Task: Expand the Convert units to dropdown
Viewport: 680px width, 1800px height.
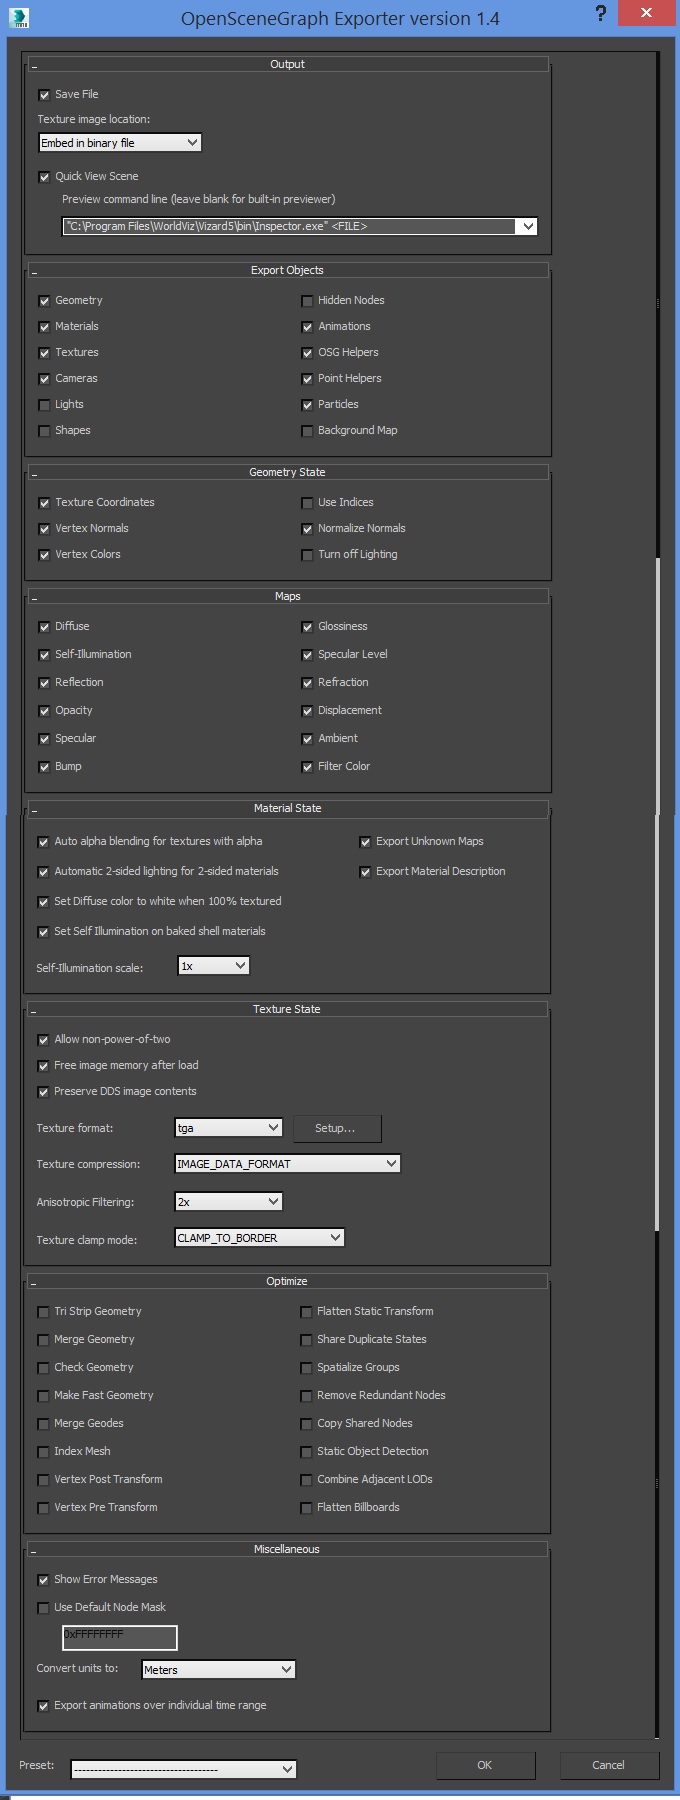Action: 218,1670
